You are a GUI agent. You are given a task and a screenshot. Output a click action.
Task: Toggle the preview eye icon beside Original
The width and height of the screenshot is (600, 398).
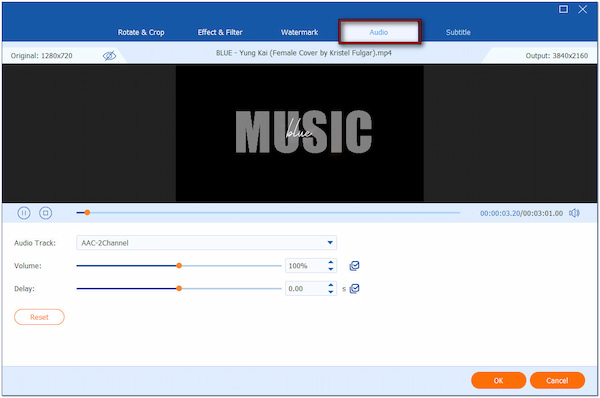point(109,56)
